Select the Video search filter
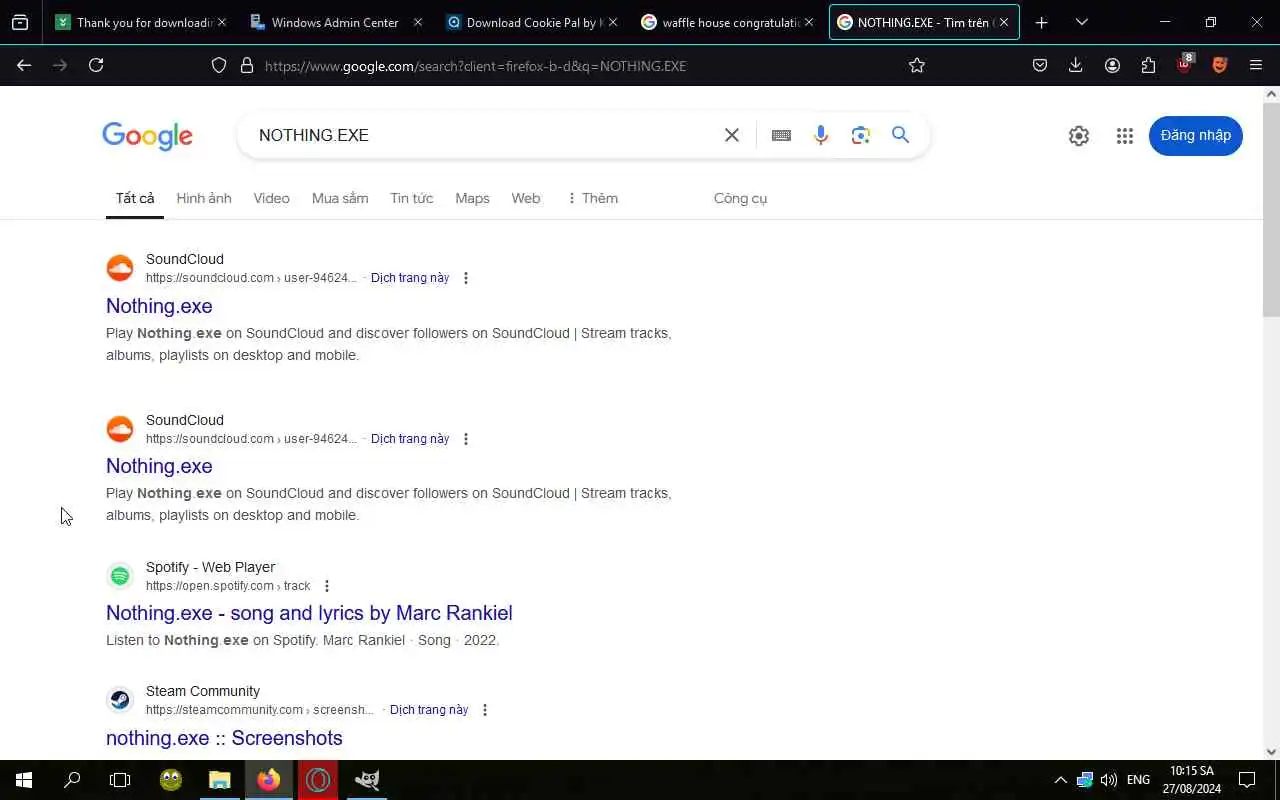1280x800 pixels. (x=271, y=198)
